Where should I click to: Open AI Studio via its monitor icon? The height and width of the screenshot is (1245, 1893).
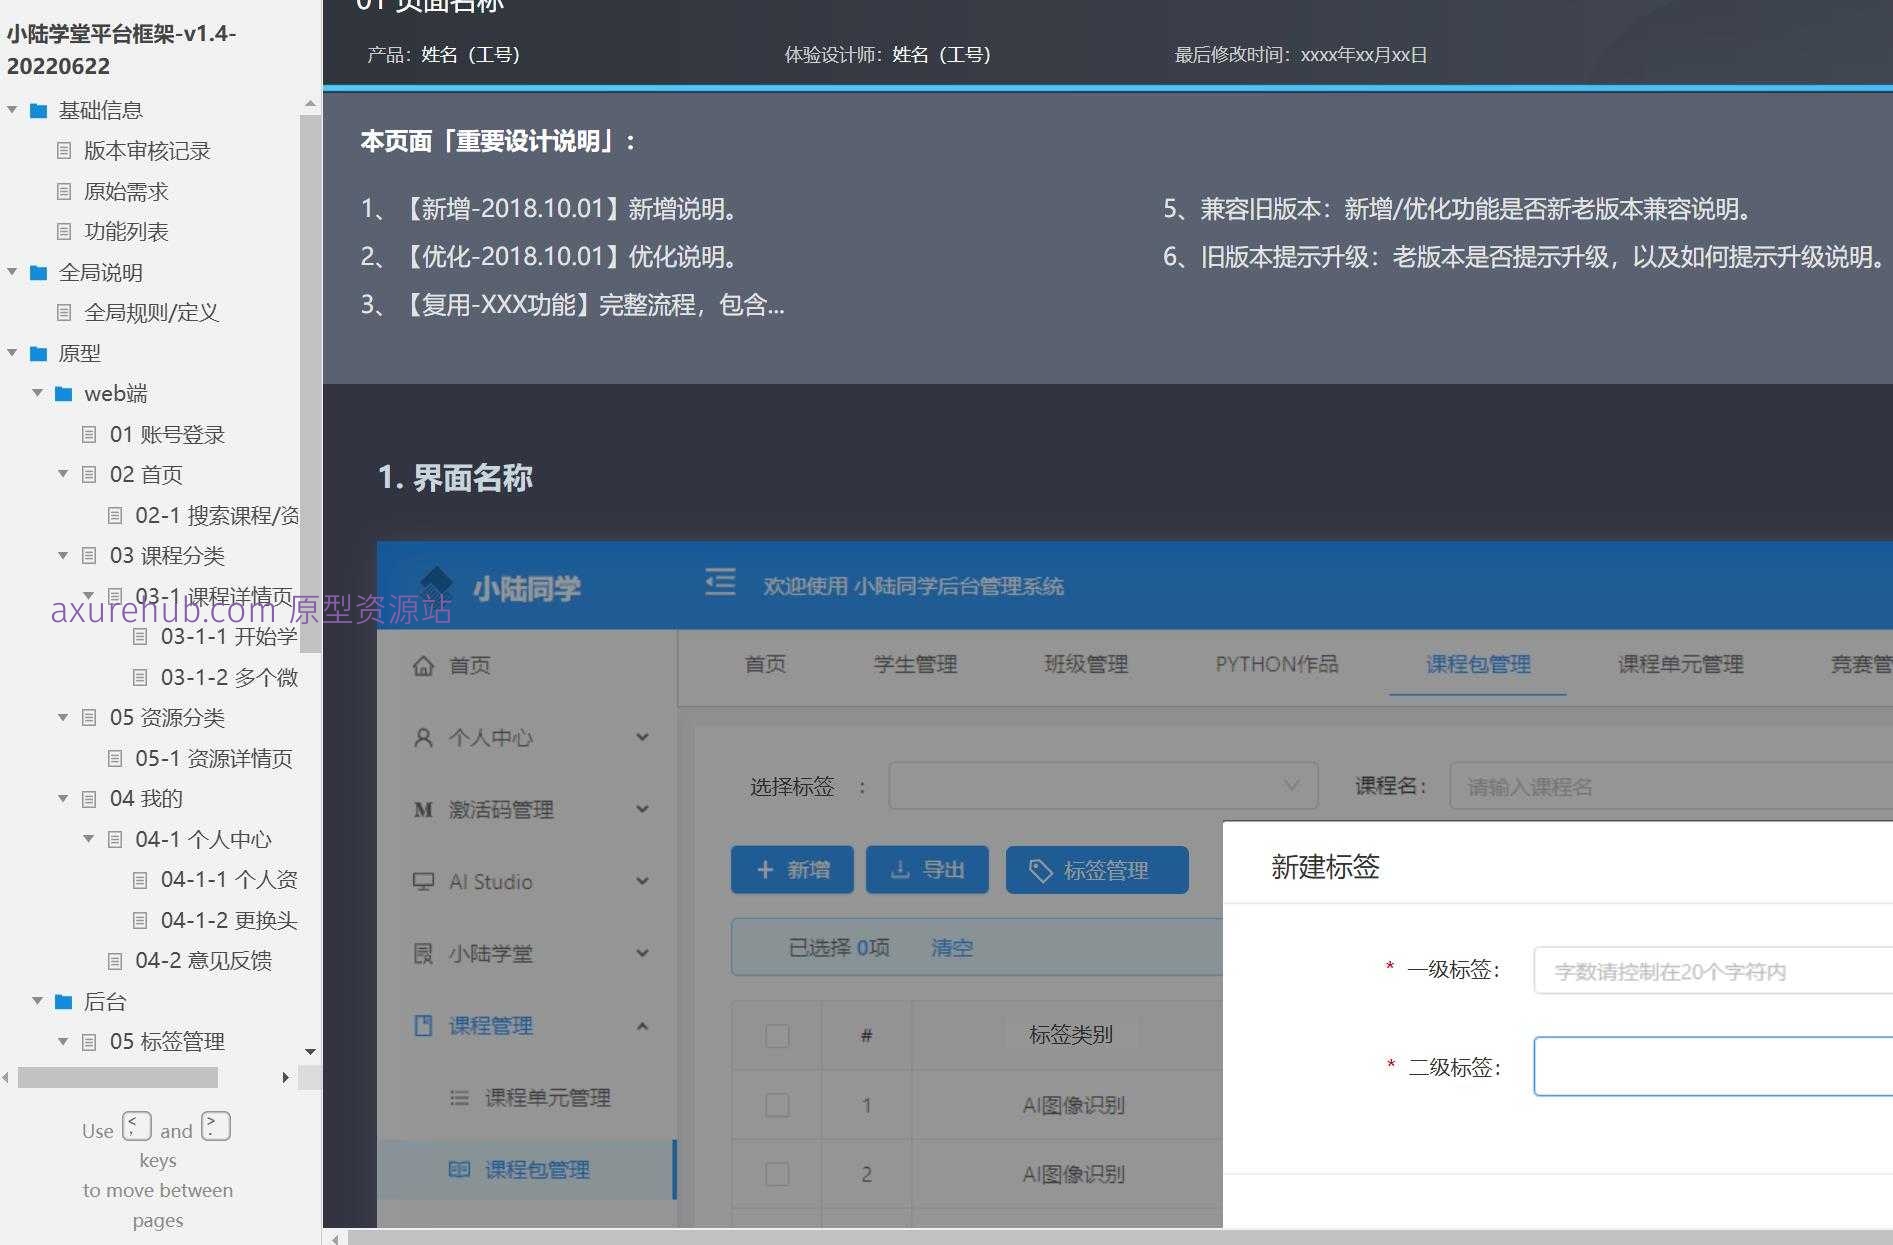pyautogui.click(x=422, y=881)
